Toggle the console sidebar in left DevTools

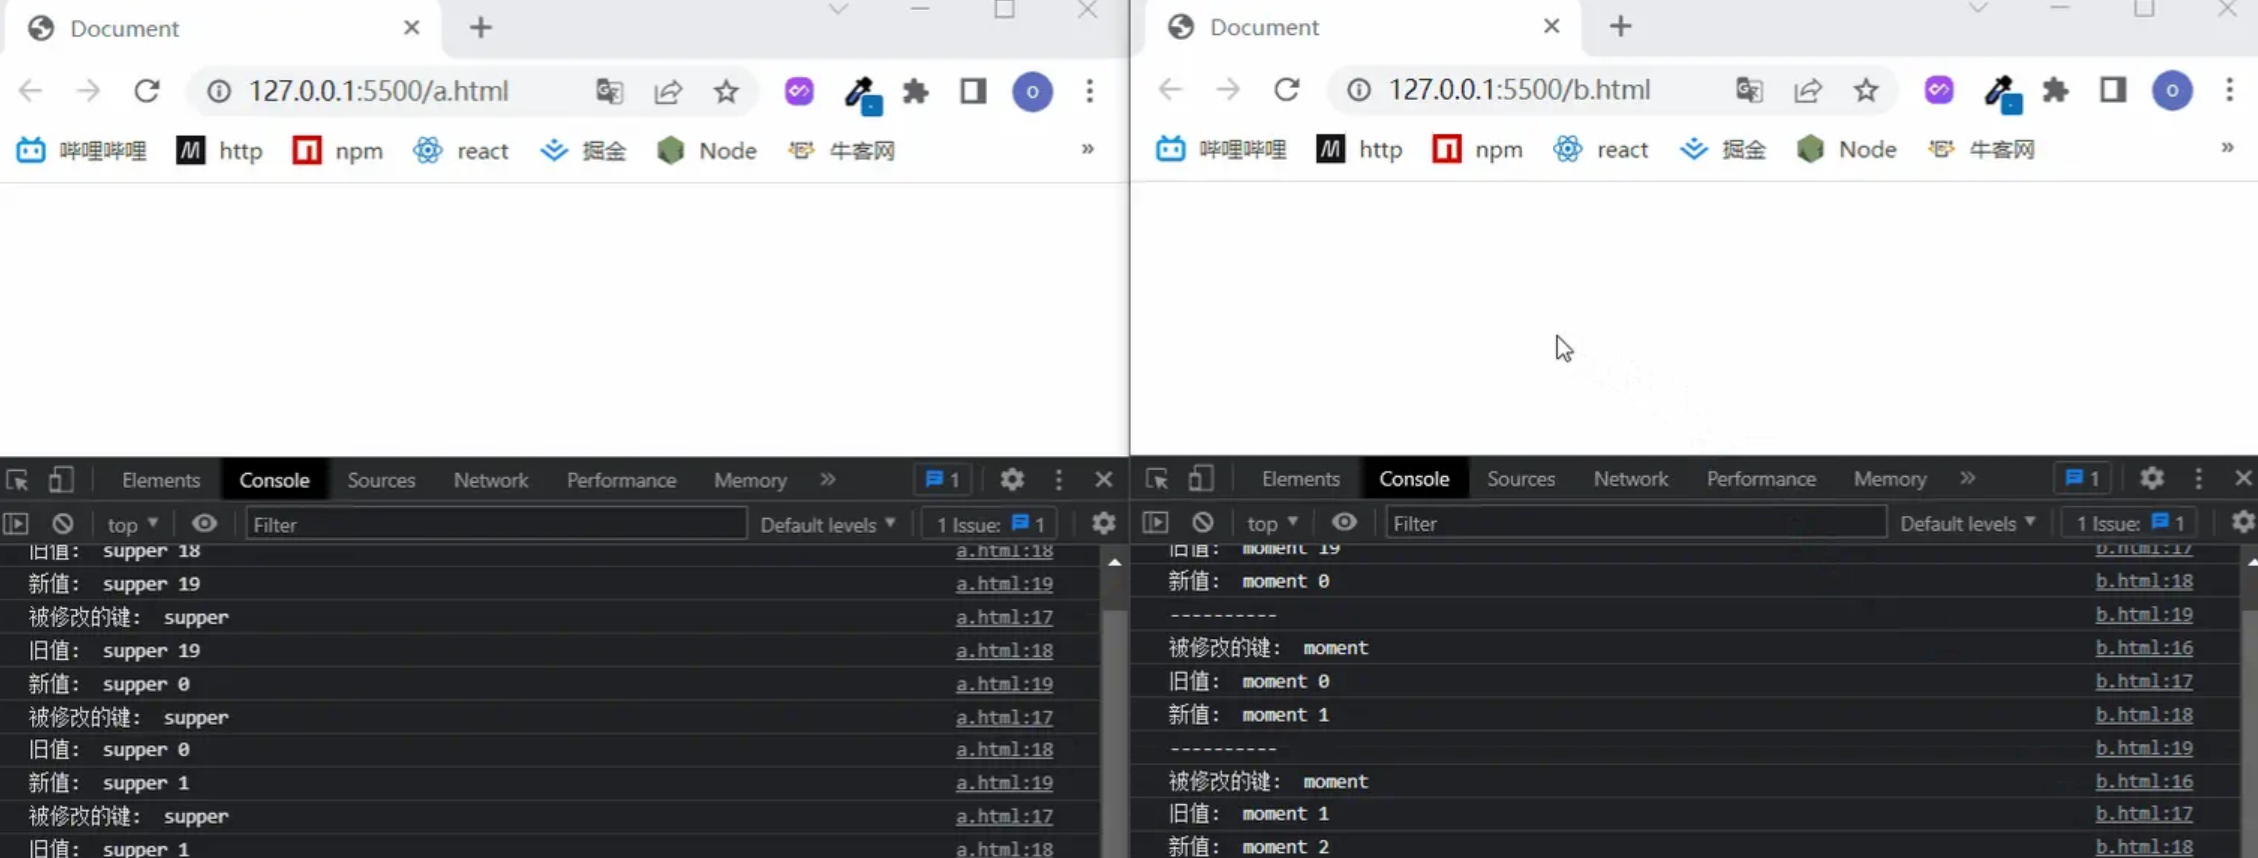(x=16, y=524)
